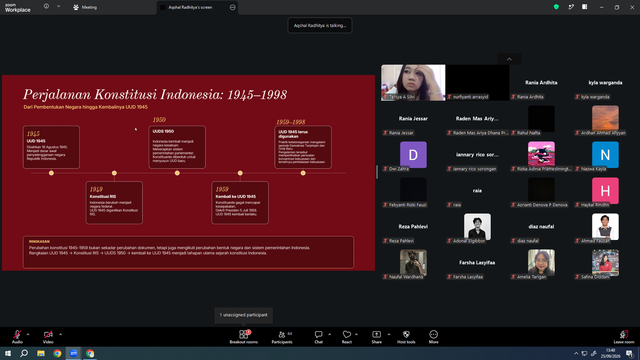The height and width of the screenshot is (360, 640).
Task: Expand chat options arrow beside Chat
Action: coord(329,334)
